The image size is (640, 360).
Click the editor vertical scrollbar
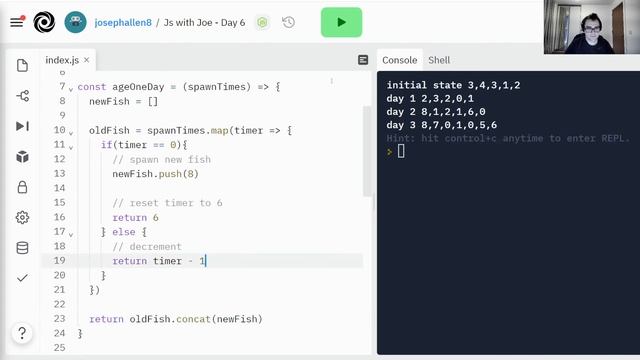[367, 151]
